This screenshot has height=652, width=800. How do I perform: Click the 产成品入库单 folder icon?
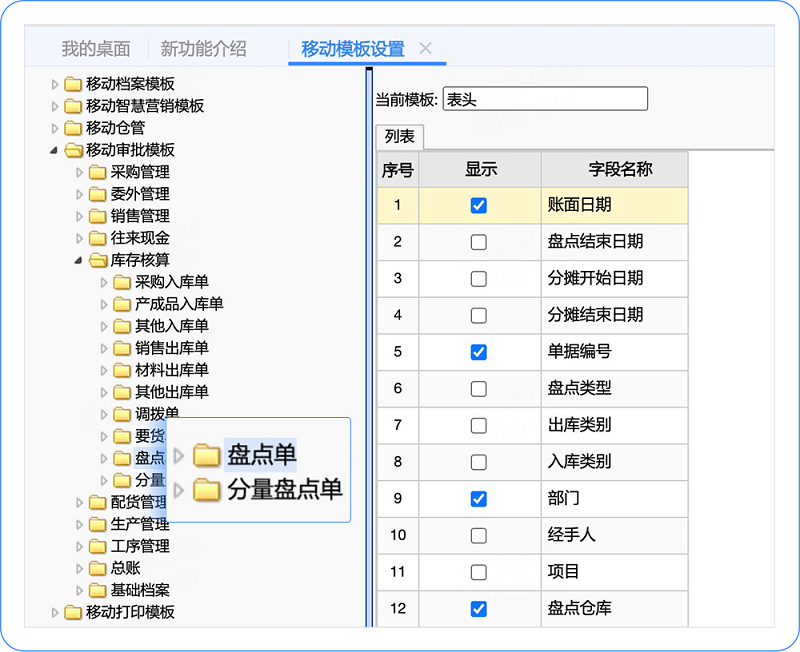[x=122, y=304]
